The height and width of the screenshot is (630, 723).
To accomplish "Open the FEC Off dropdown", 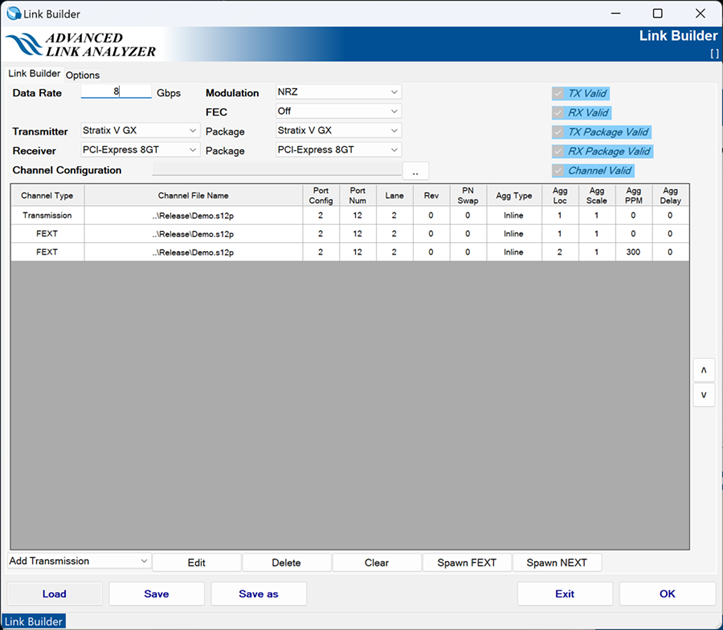I will coord(338,111).
